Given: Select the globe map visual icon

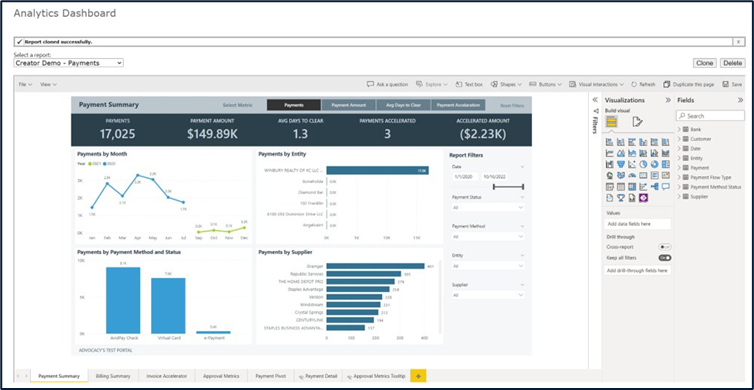Looking at the screenshot, I should [610, 175].
